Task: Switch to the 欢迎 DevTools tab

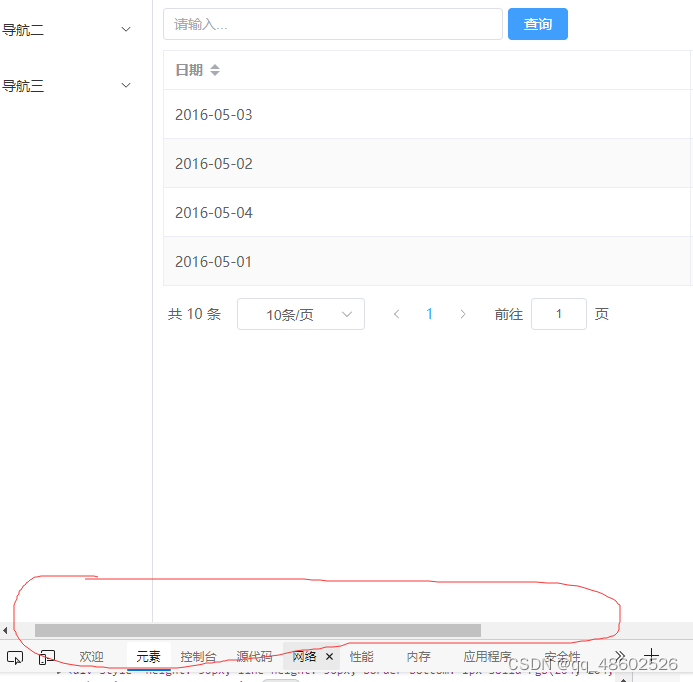Action: (91, 657)
